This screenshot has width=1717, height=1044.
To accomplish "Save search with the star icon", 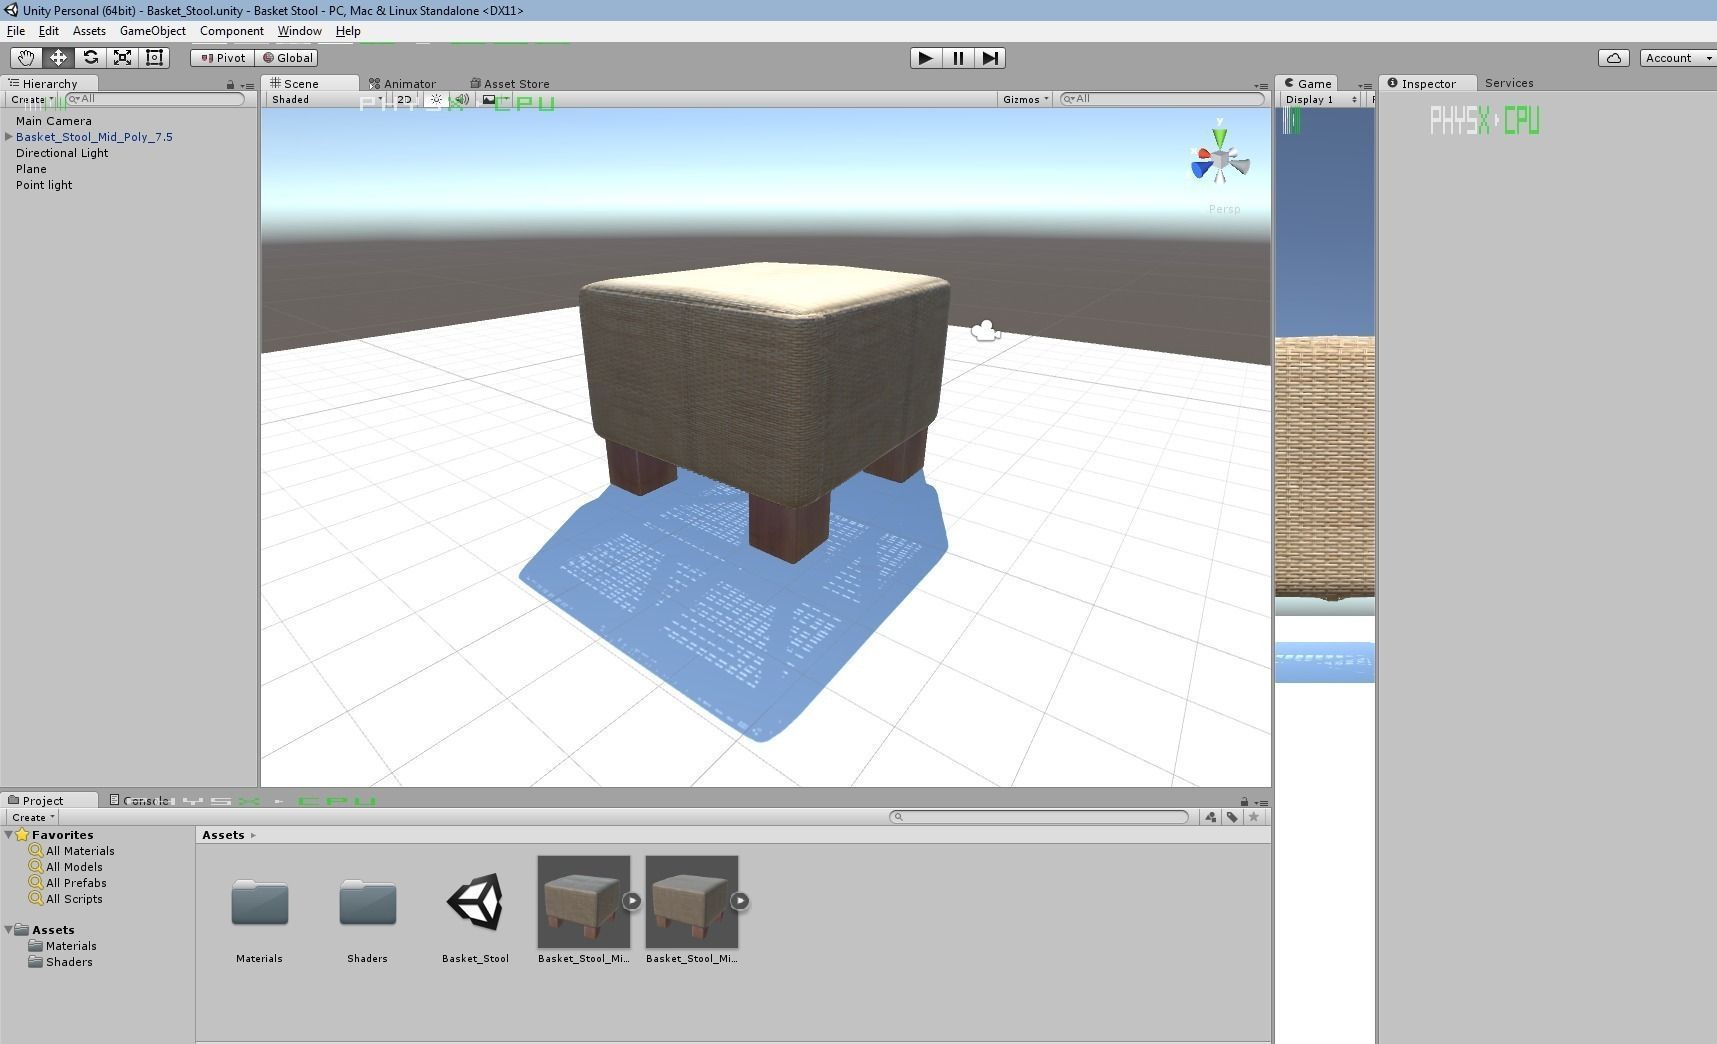I will pos(1254,817).
